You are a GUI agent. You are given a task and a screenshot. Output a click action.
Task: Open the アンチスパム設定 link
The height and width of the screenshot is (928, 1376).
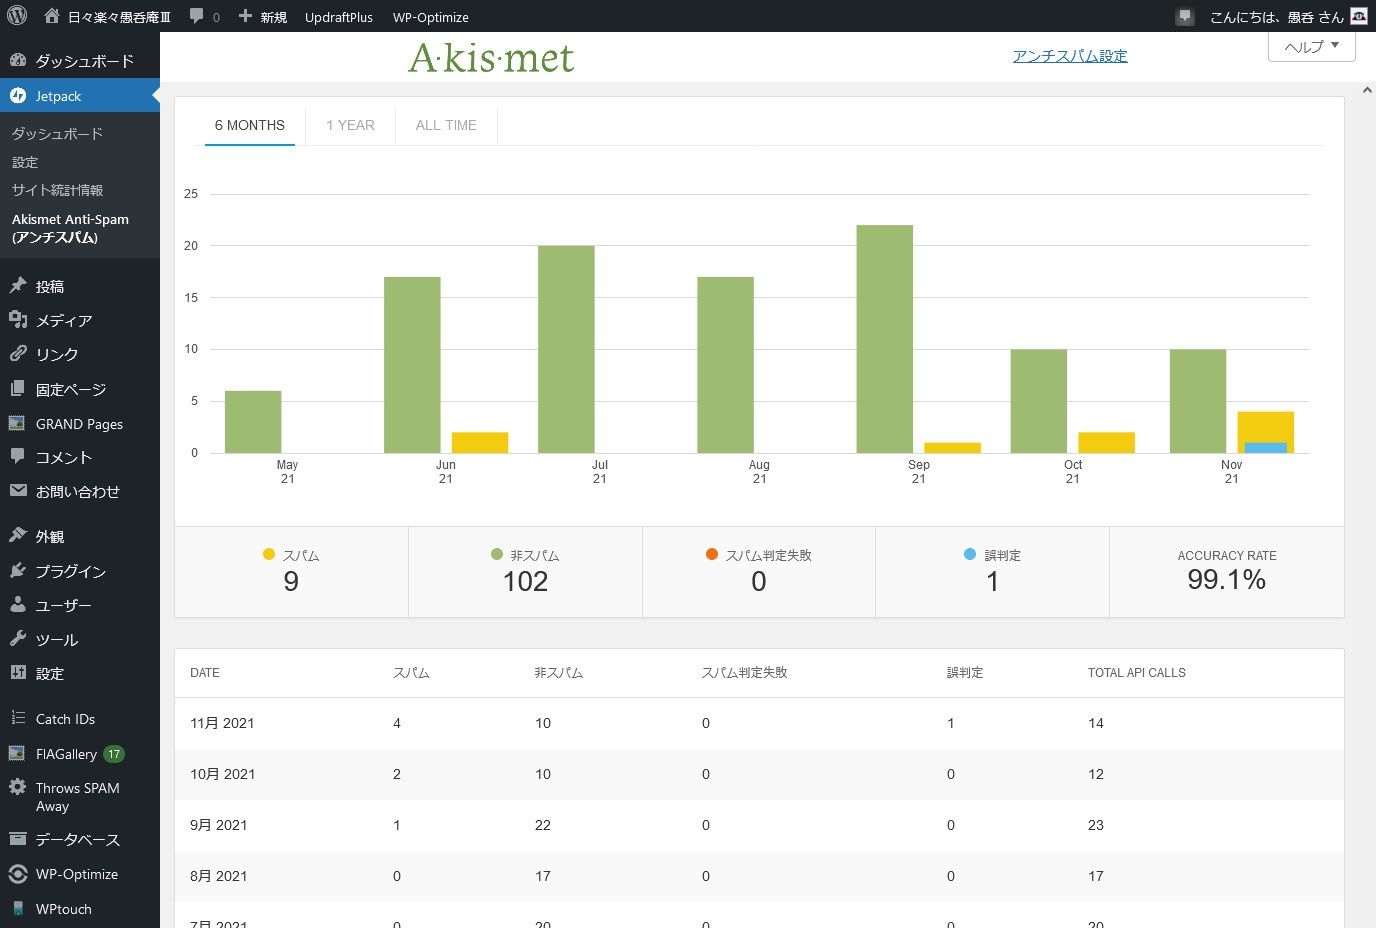coord(1069,56)
